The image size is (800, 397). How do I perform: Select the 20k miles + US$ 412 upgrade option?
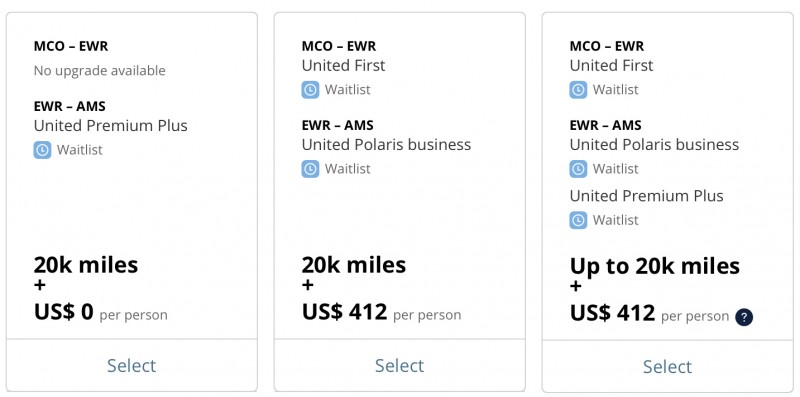pyautogui.click(x=399, y=365)
